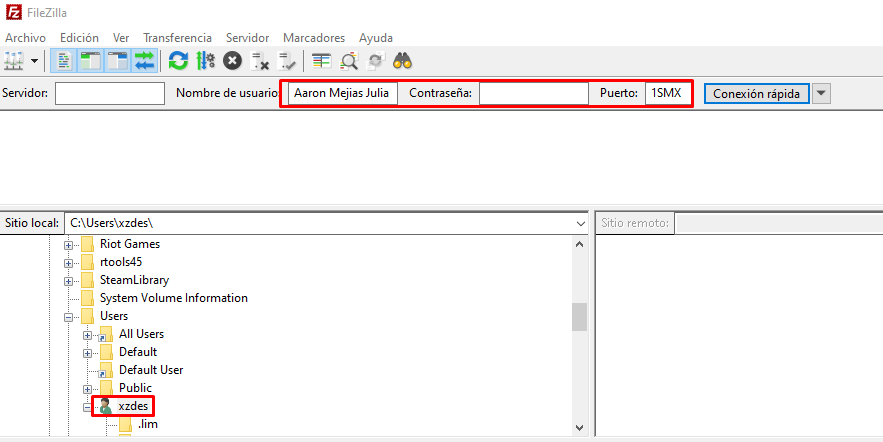Collapse the Users folder tree node
883x442 pixels.
[x=69, y=316]
